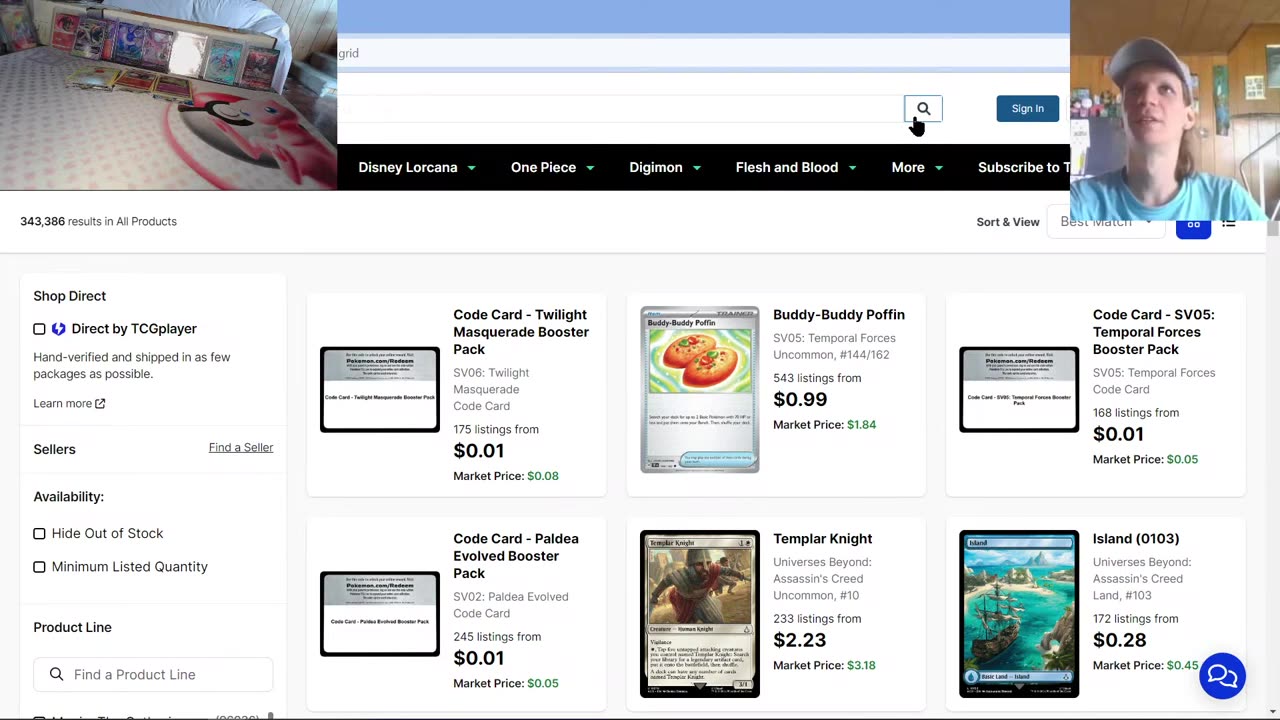Open the live chat bubble icon
This screenshot has height=720, width=1280.
pyautogui.click(x=1222, y=676)
